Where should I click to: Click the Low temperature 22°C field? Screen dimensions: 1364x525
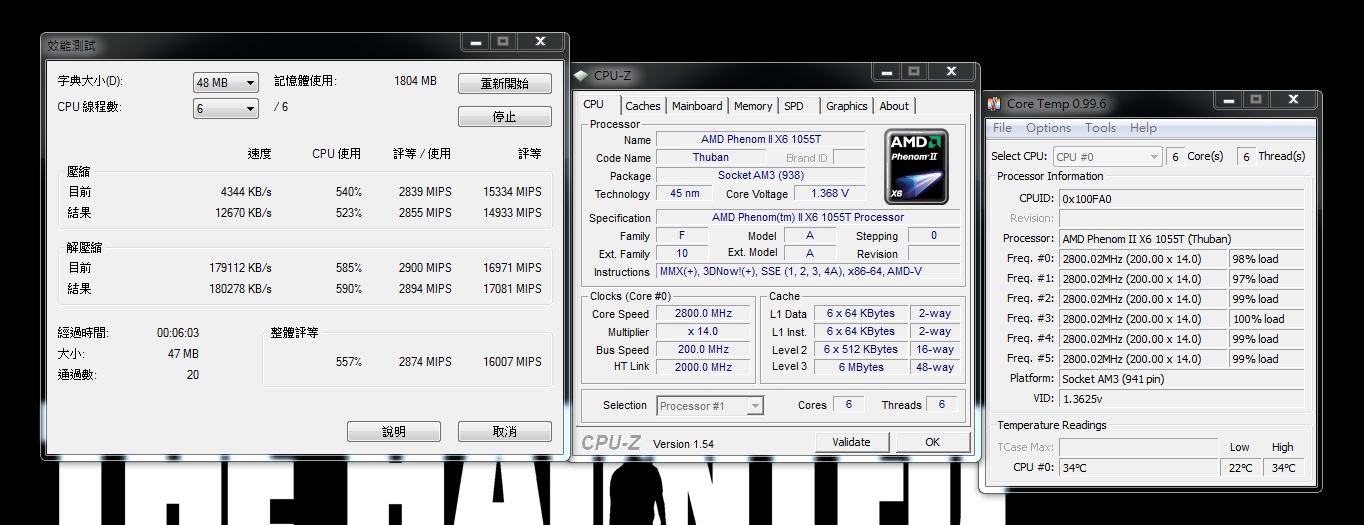point(1240,467)
